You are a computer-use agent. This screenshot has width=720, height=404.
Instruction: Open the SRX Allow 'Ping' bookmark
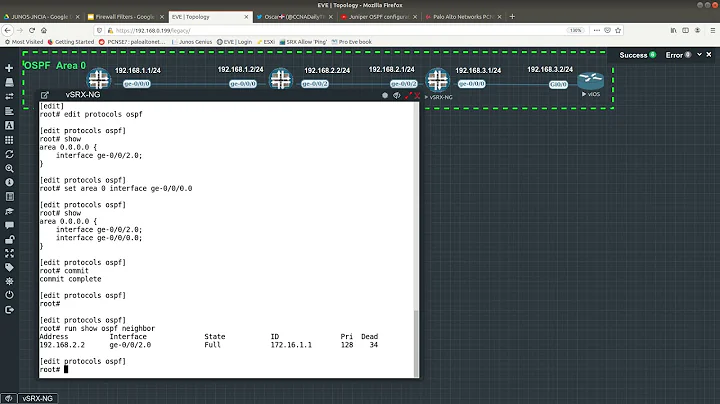[x=303, y=42]
